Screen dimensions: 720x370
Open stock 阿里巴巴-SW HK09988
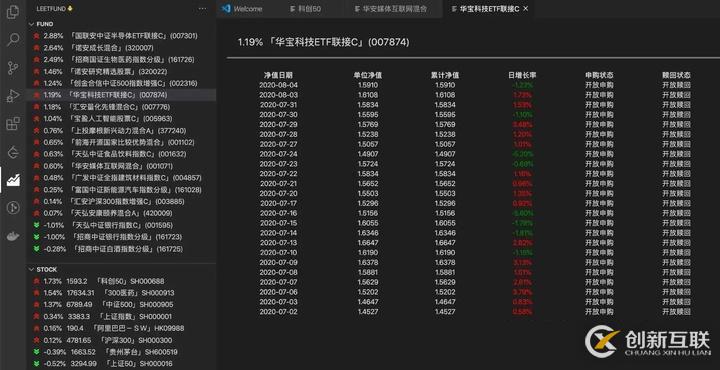122,328
